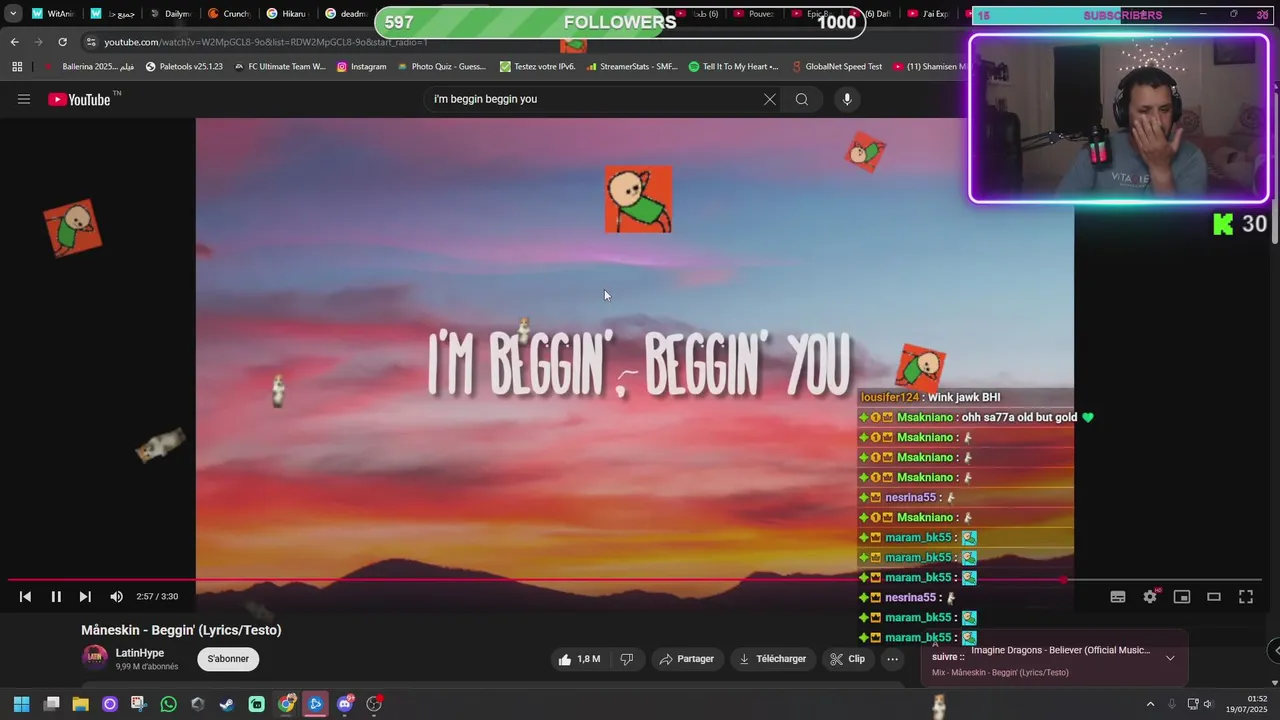Switch to the Hikaru browser tab
The image size is (1280, 720).
[x=287, y=14]
